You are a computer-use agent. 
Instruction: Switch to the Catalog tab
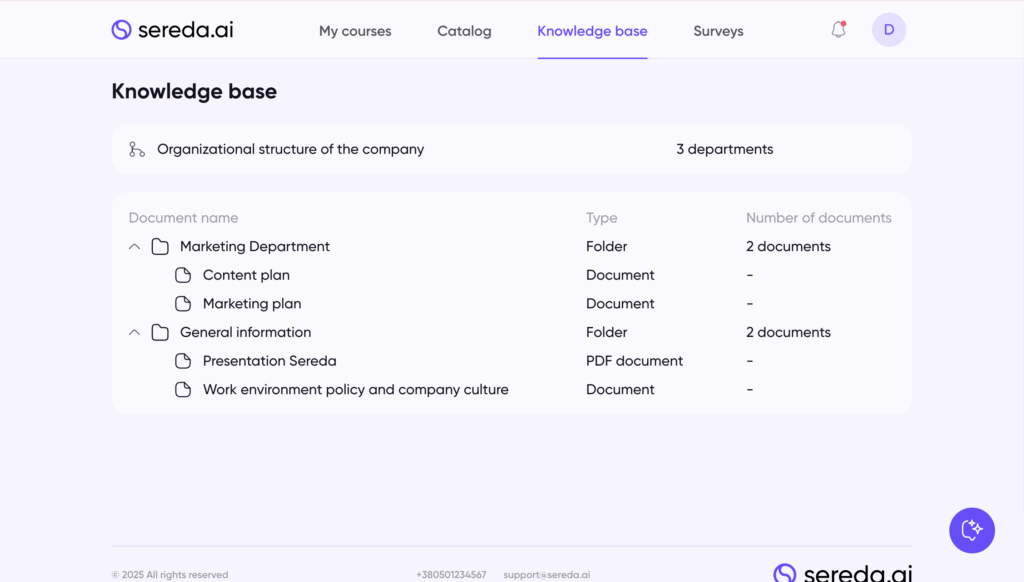[x=464, y=31]
